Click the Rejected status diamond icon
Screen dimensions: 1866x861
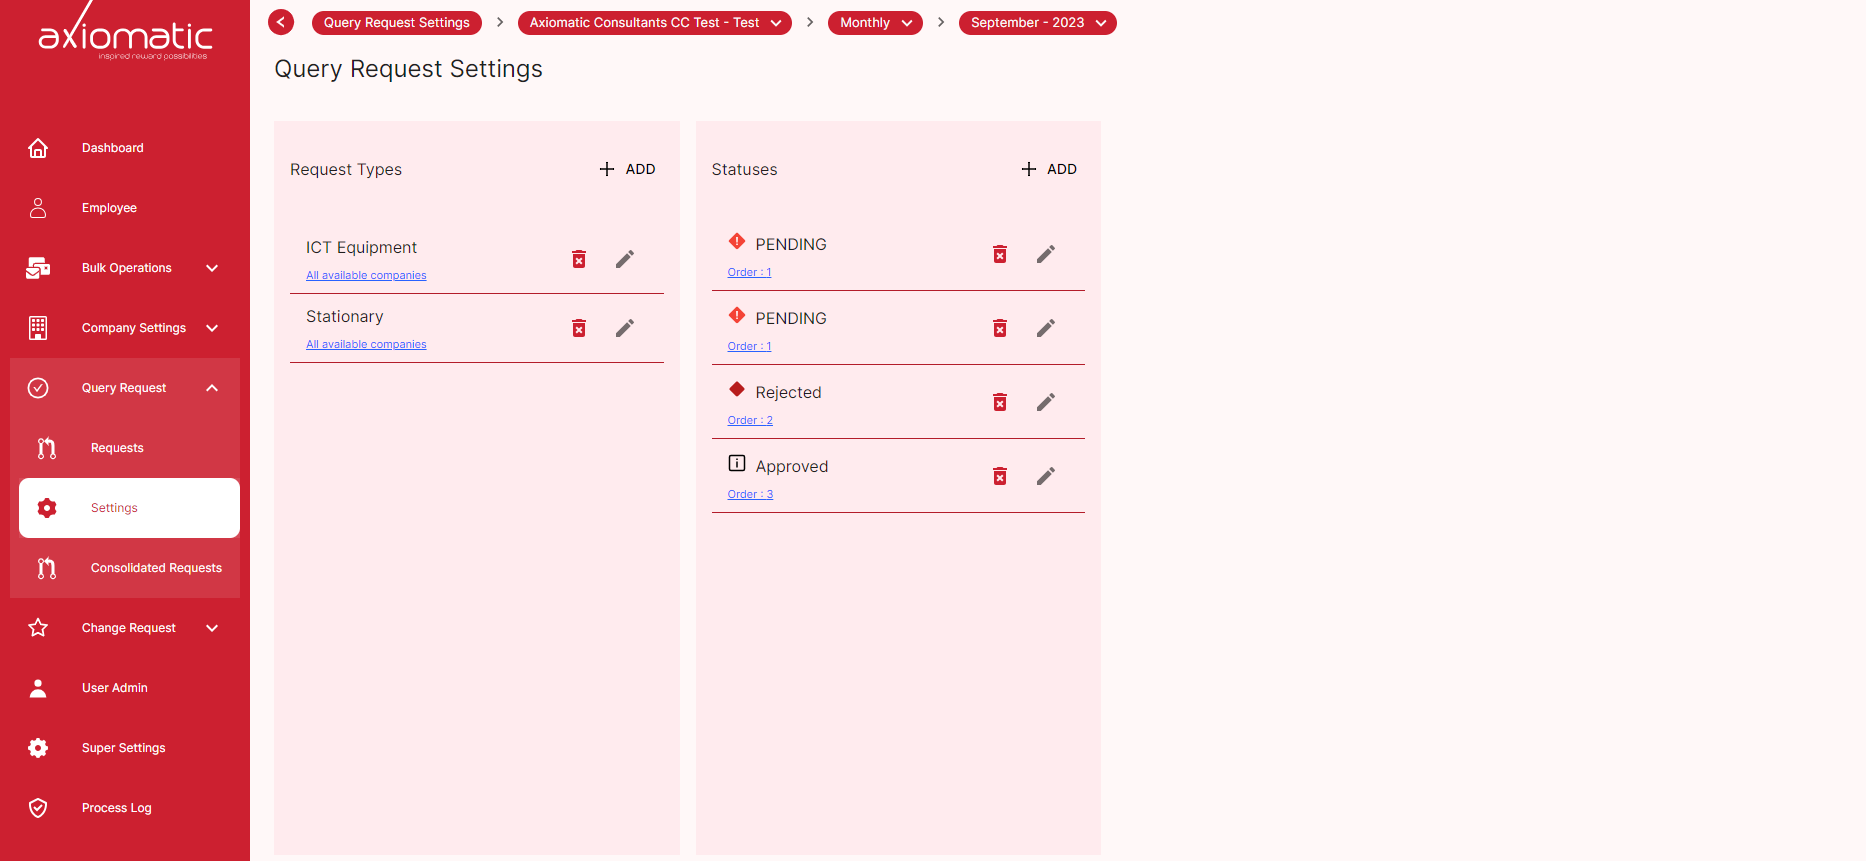tap(737, 389)
